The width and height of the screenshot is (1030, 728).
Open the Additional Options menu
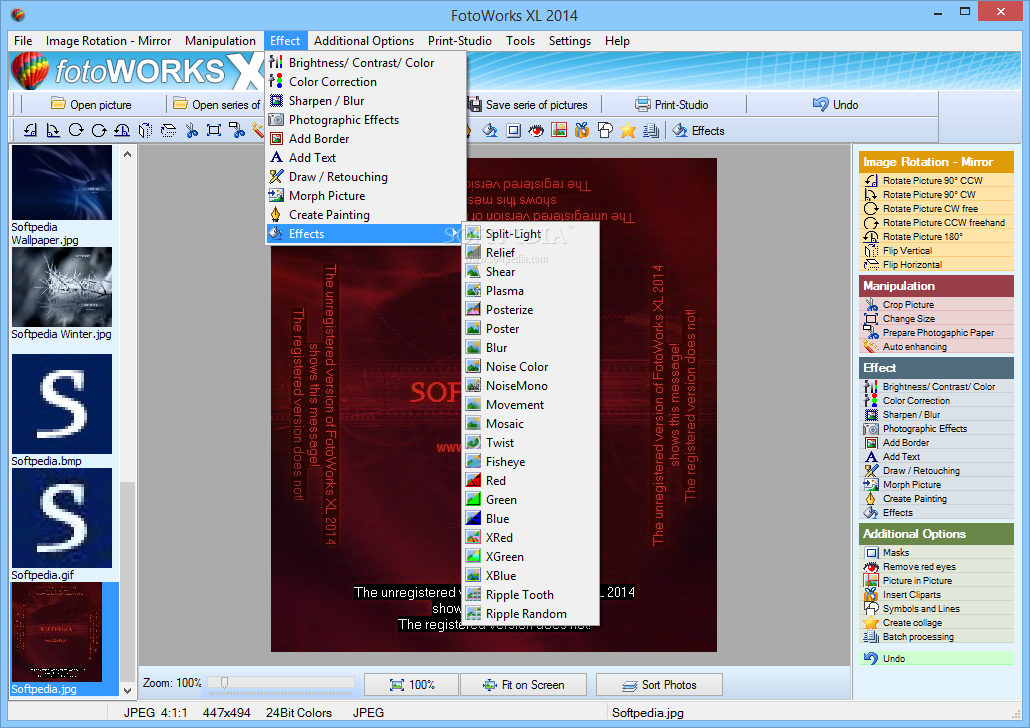[x=364, y=41]
